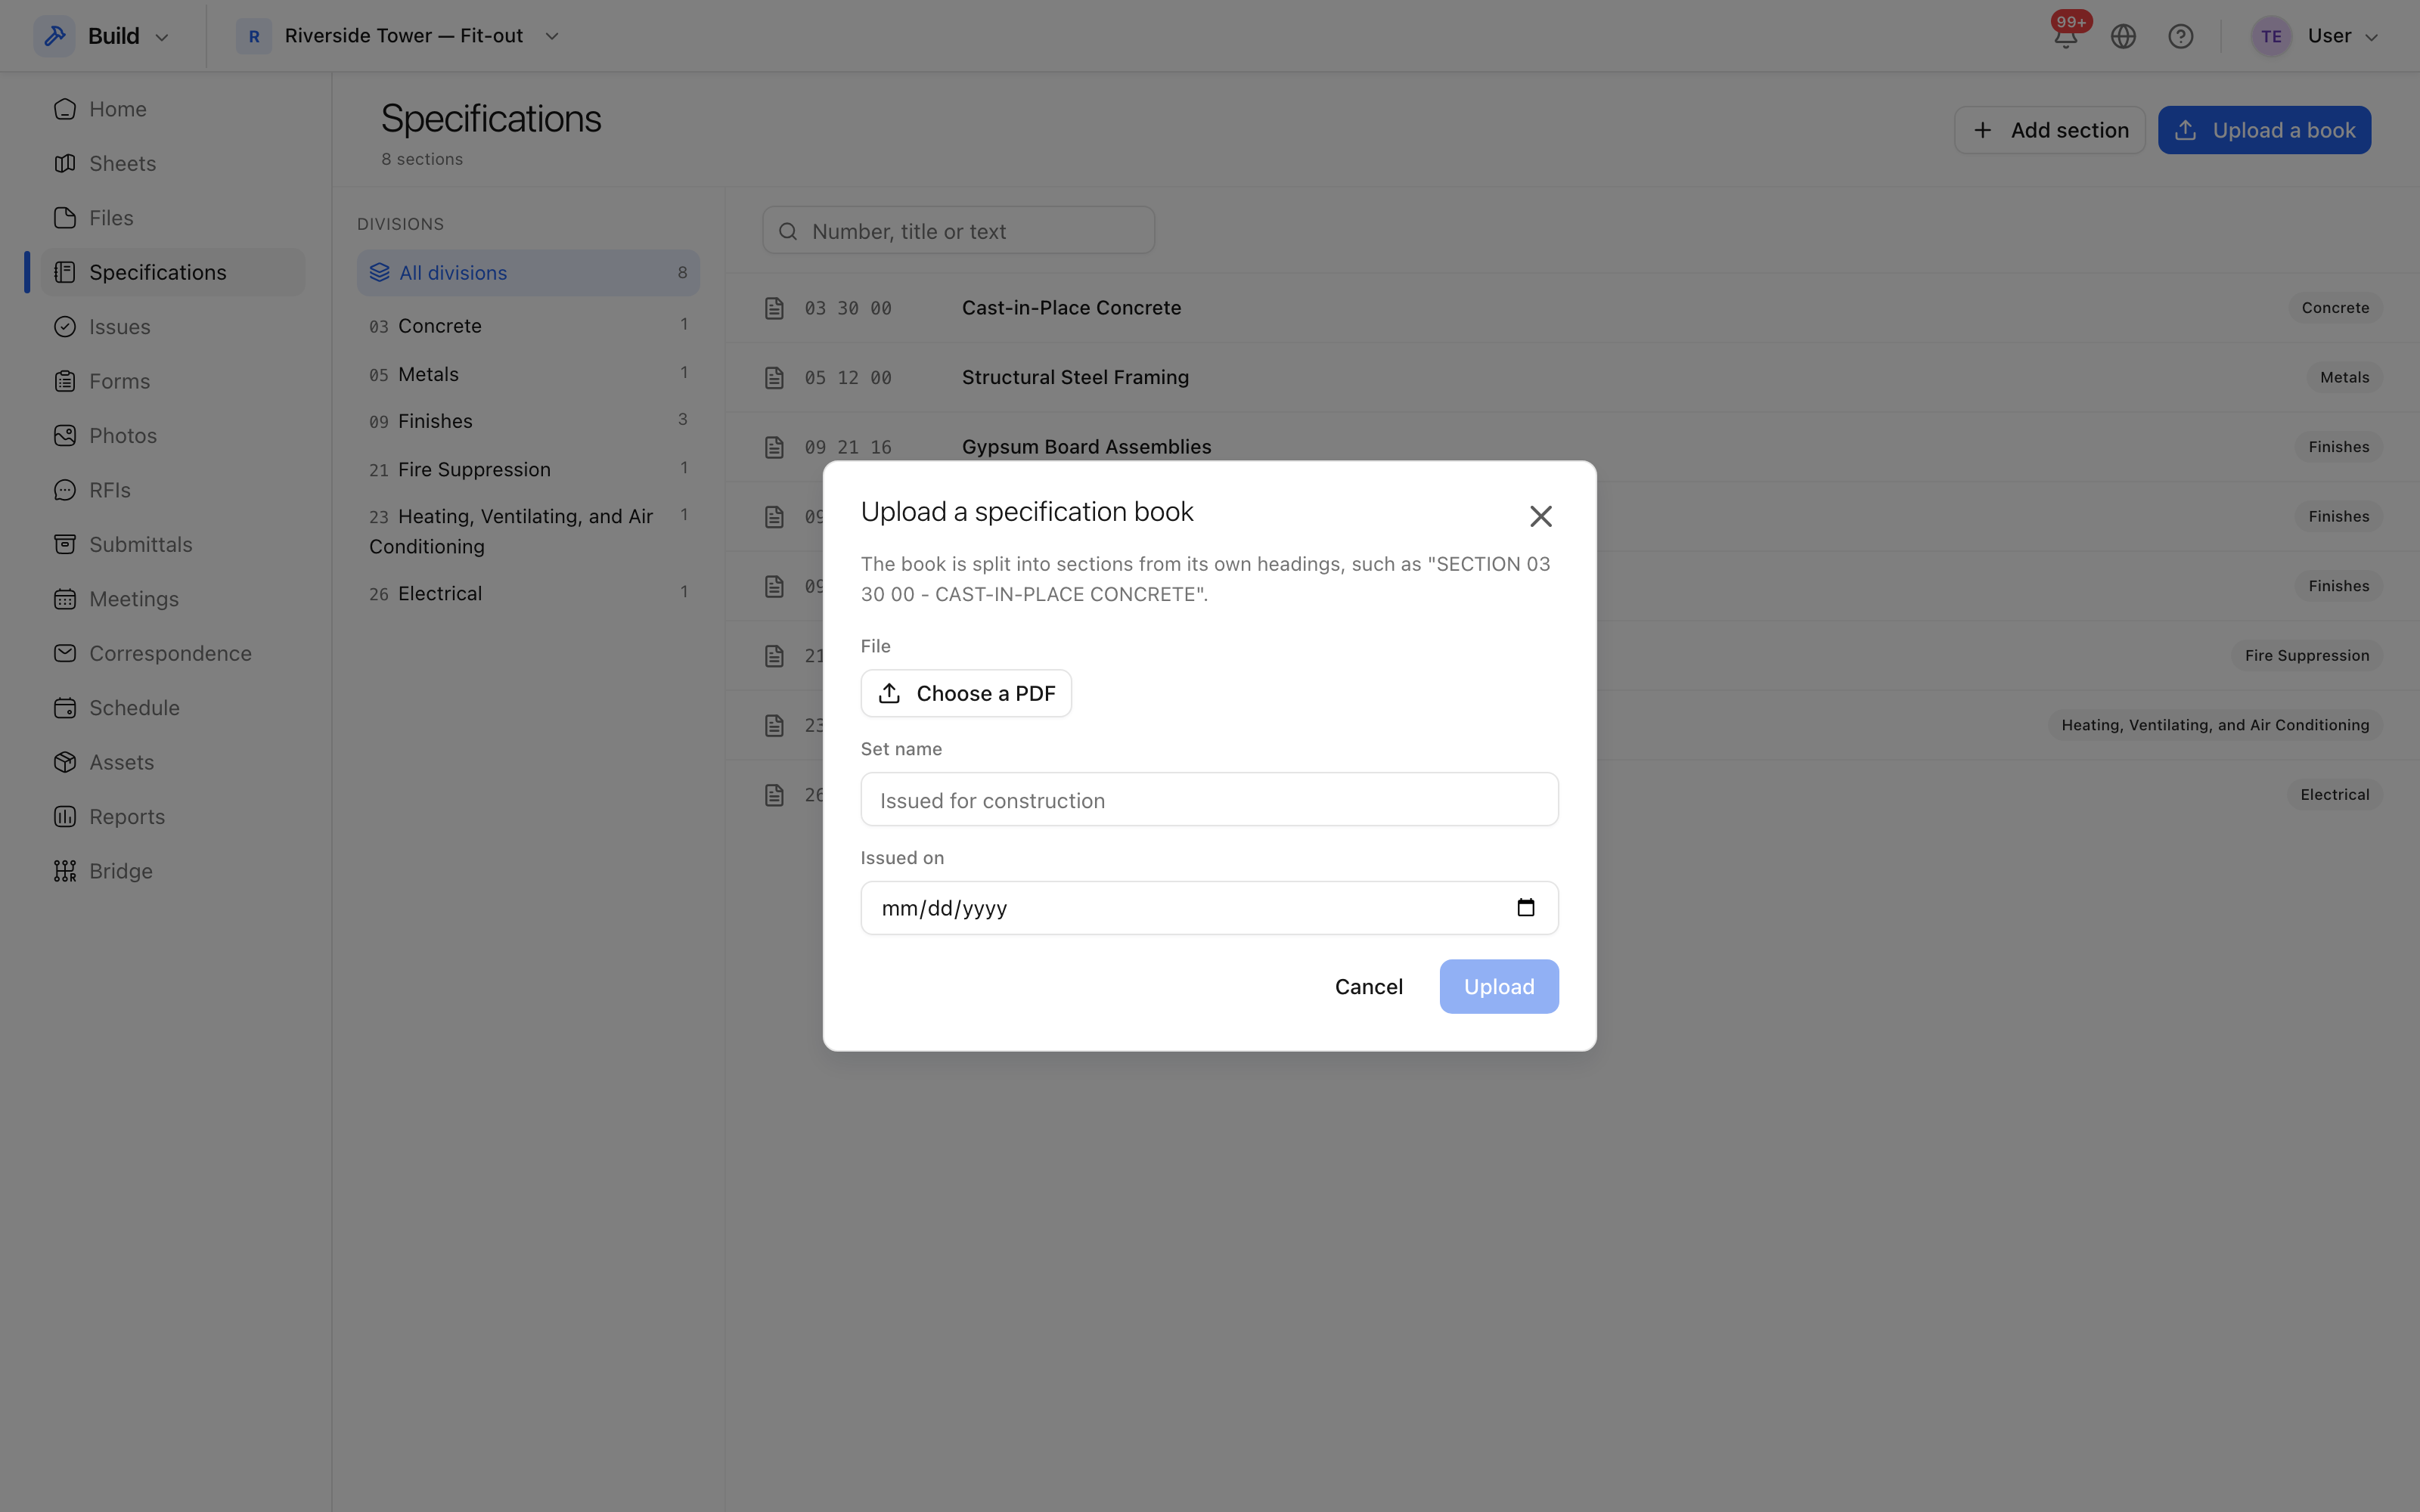The width and height of the screenshot is (2420, 1512).
Task: Select All divisions filter
Action: [x=528, y=273]
